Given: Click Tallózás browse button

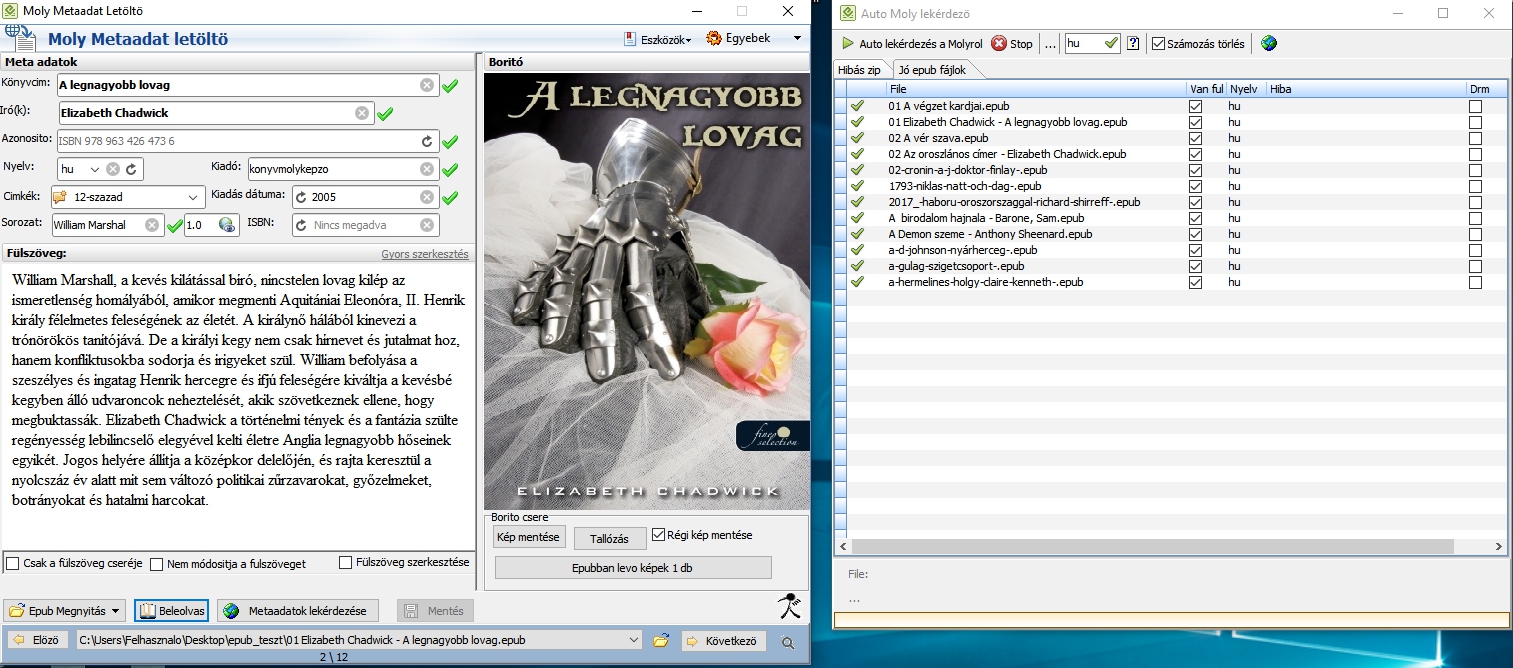Looking at the screenshot, I should tap(610, 538).
